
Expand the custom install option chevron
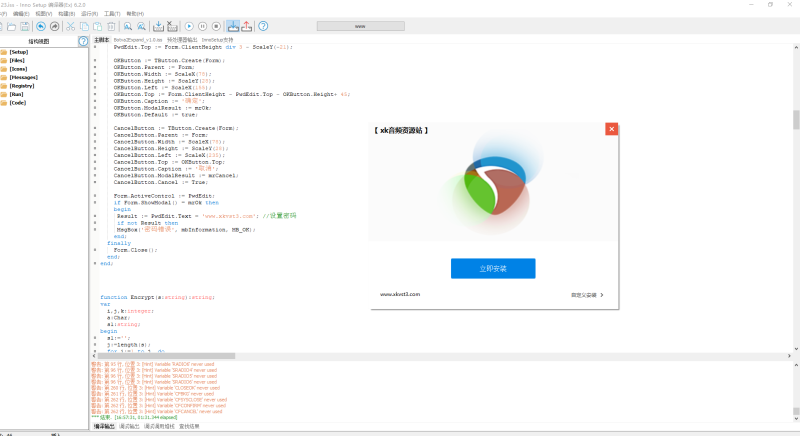(x=602, y=295)
